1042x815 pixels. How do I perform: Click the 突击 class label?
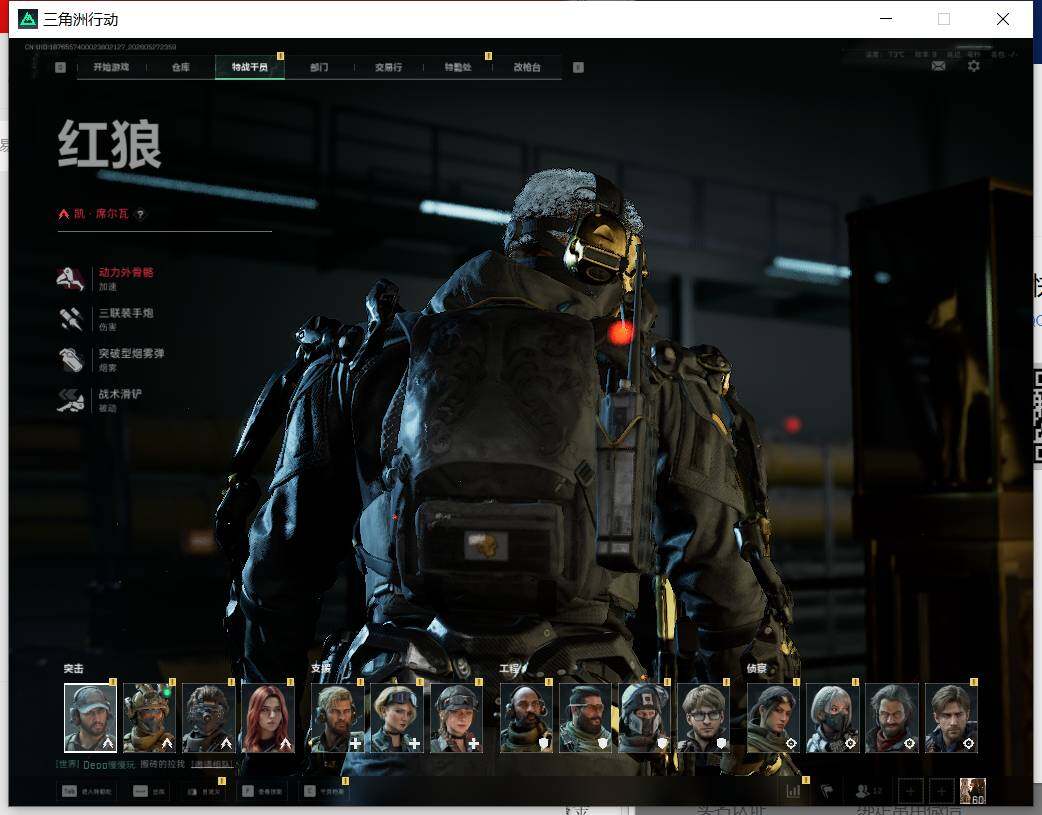[x=74, y=669]
